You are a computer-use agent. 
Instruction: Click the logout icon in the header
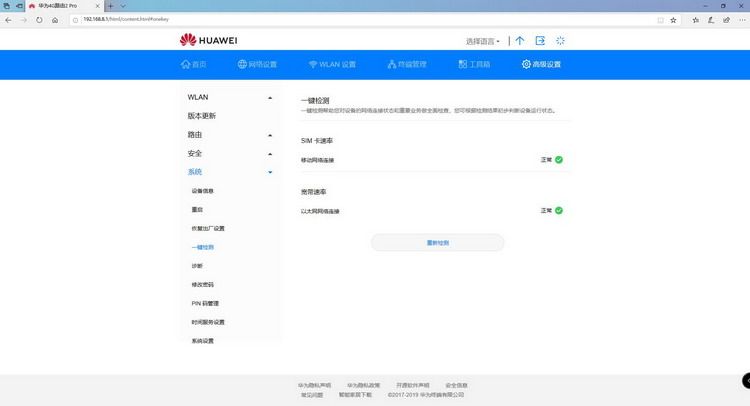540,41
